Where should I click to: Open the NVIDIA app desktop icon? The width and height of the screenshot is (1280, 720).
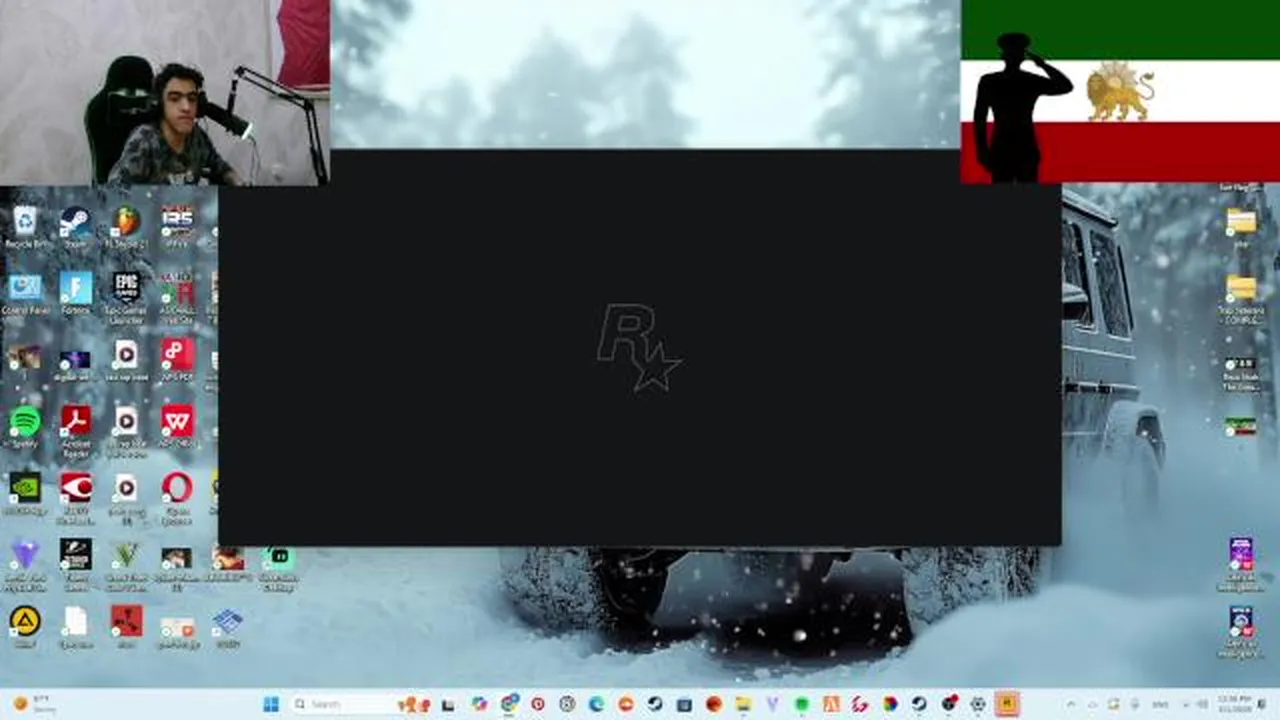click(x=25, y=494)
